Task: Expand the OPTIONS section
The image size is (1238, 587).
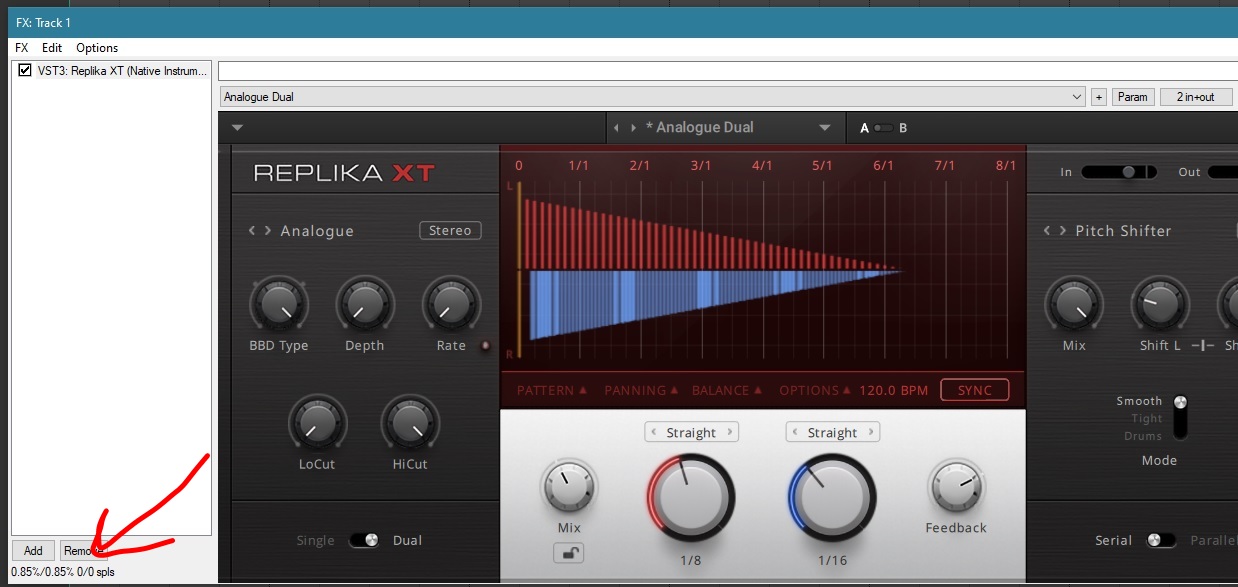Action: pos(814,390)
